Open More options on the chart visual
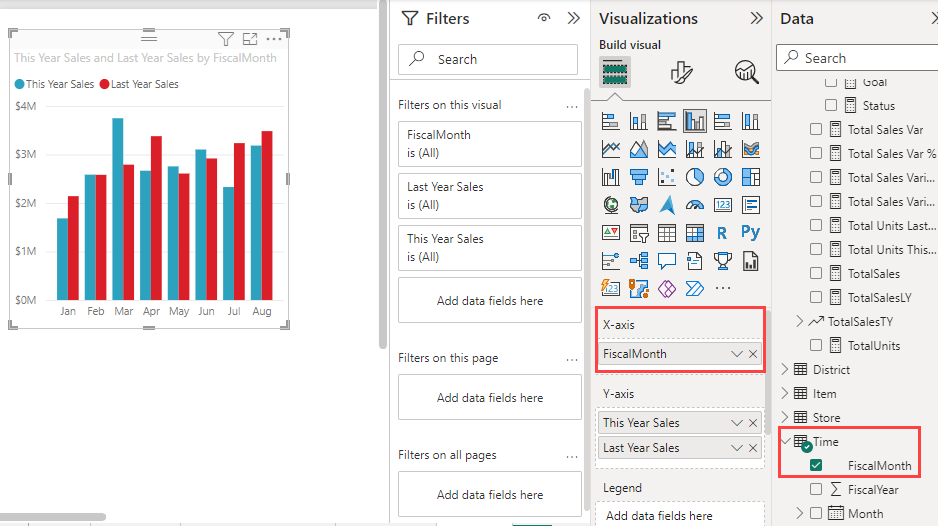Screen dimensions: 938x526 coord(274,39)
